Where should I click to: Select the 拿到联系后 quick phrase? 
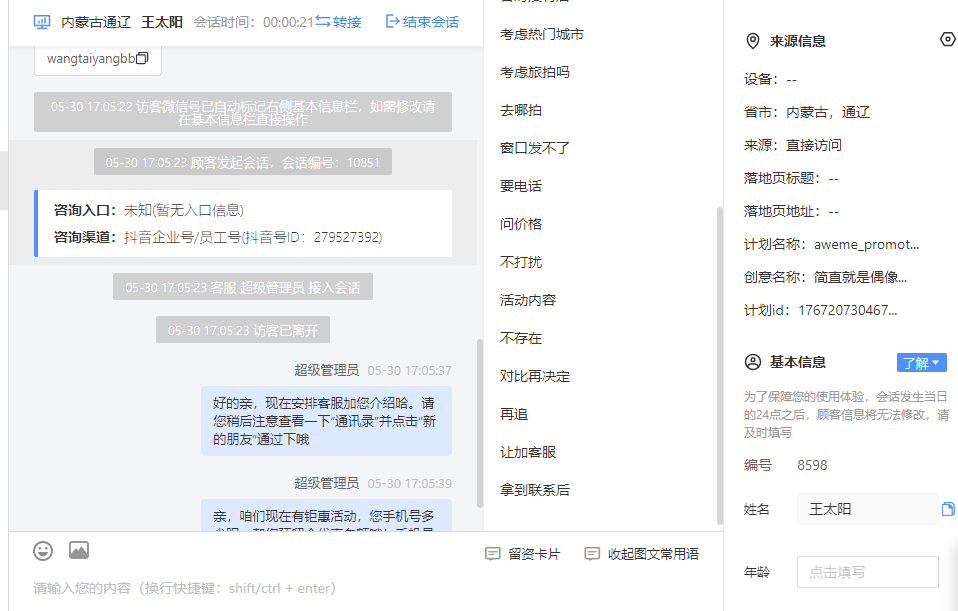(535, 490)
